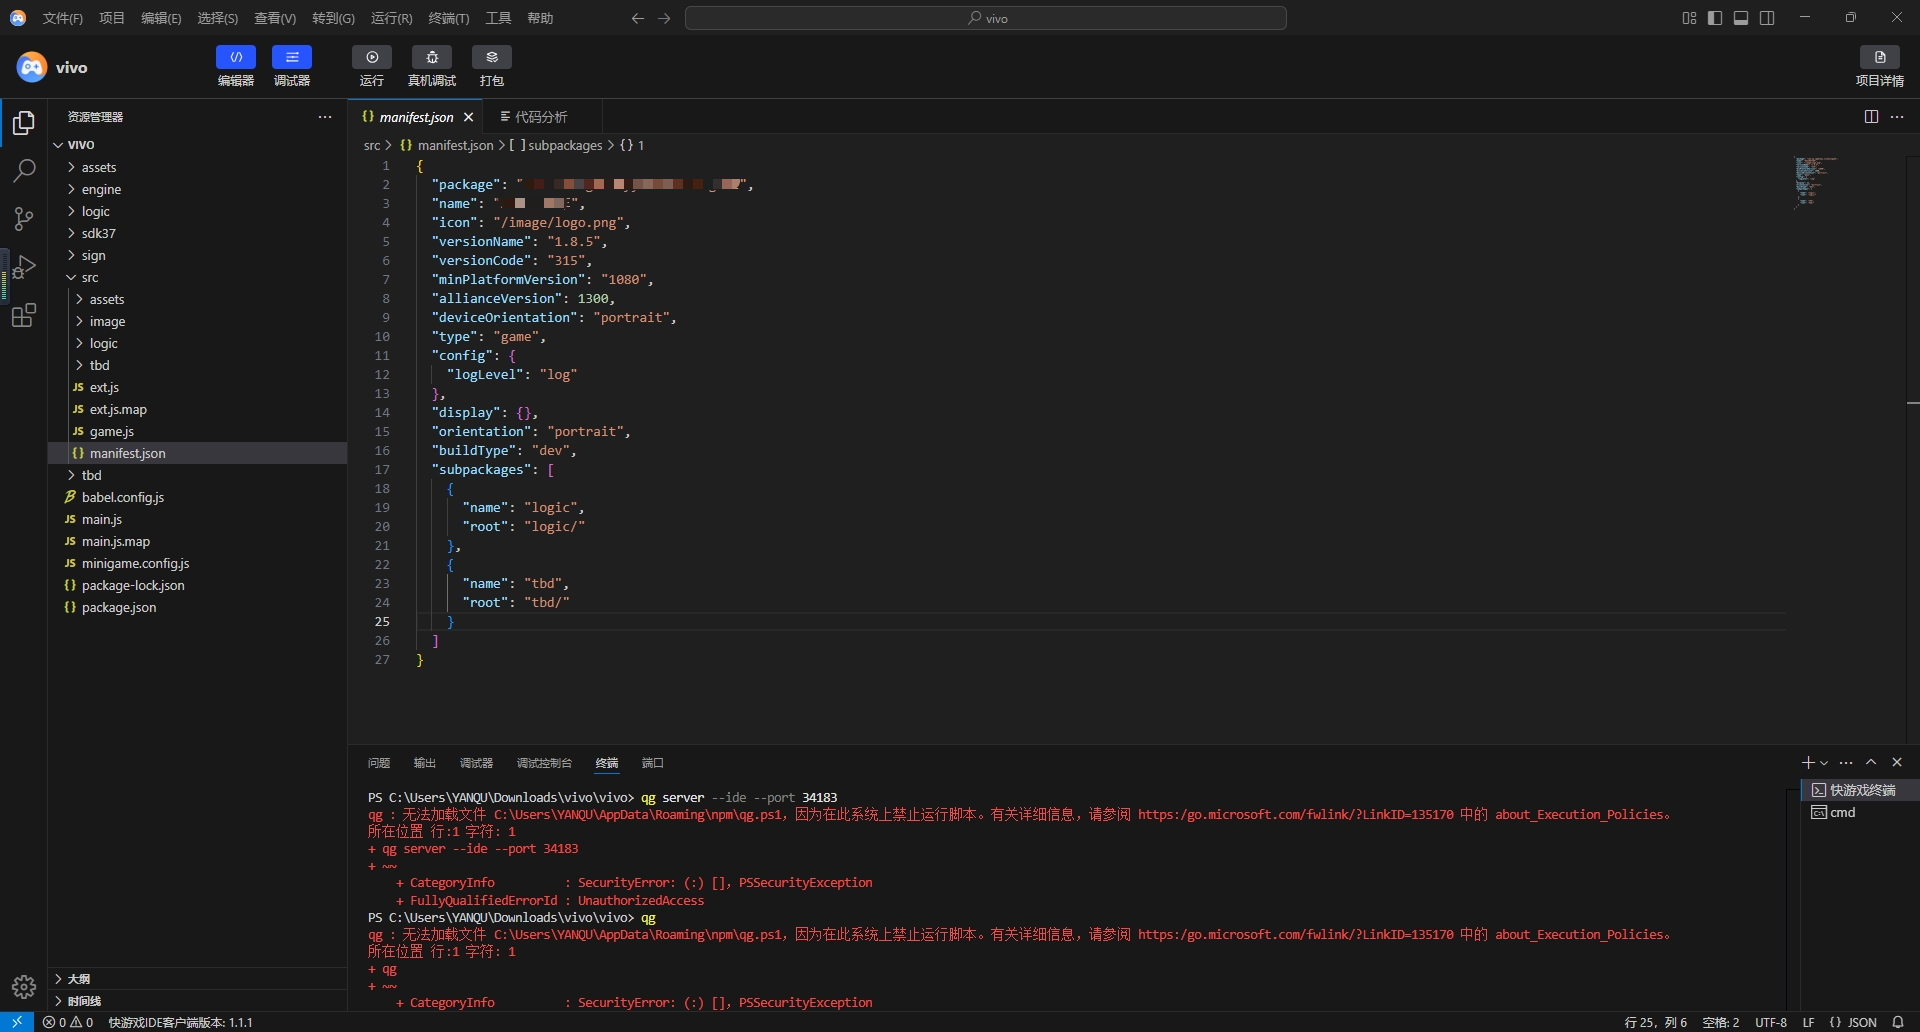The image size is (1920, 1032).
Task: Switch to the 代码分析 tab
Action: point(540,117)
